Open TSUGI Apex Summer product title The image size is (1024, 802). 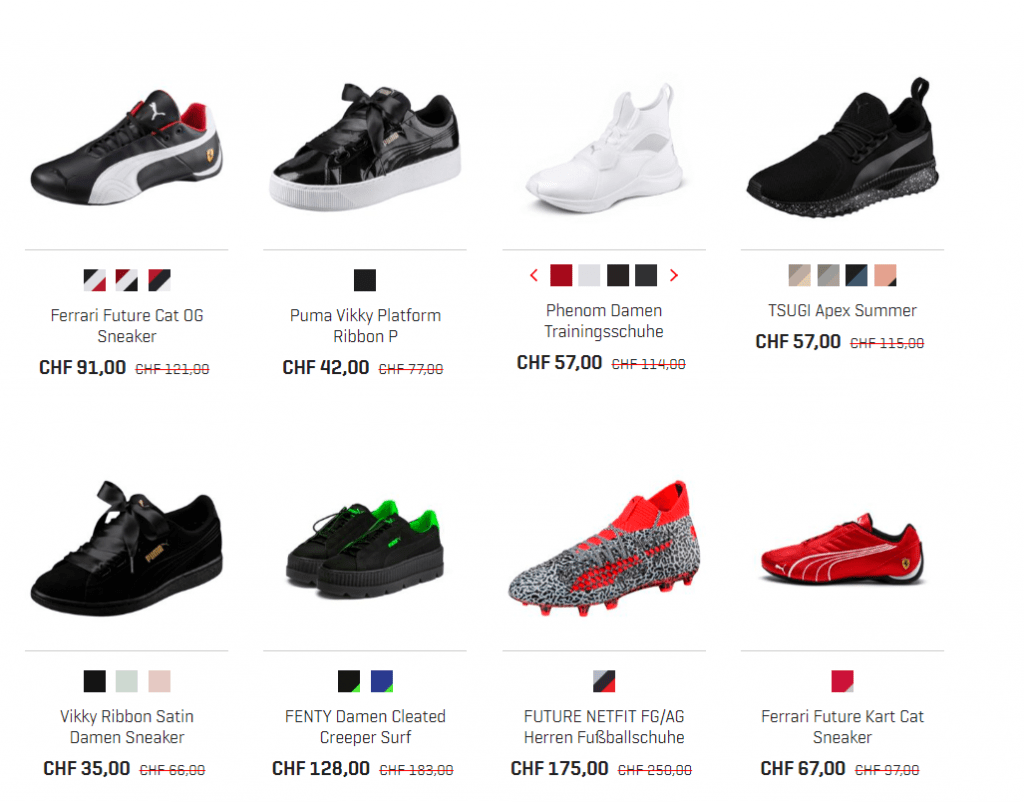click(x=842, y=311)
